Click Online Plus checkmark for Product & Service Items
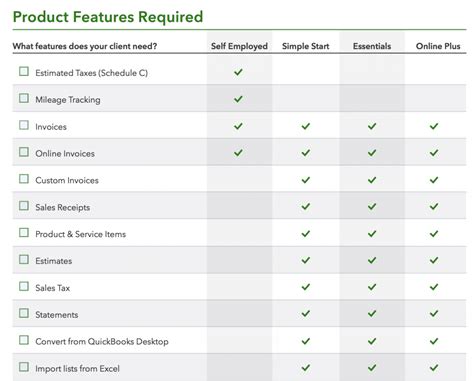 (x=434, y=234)
